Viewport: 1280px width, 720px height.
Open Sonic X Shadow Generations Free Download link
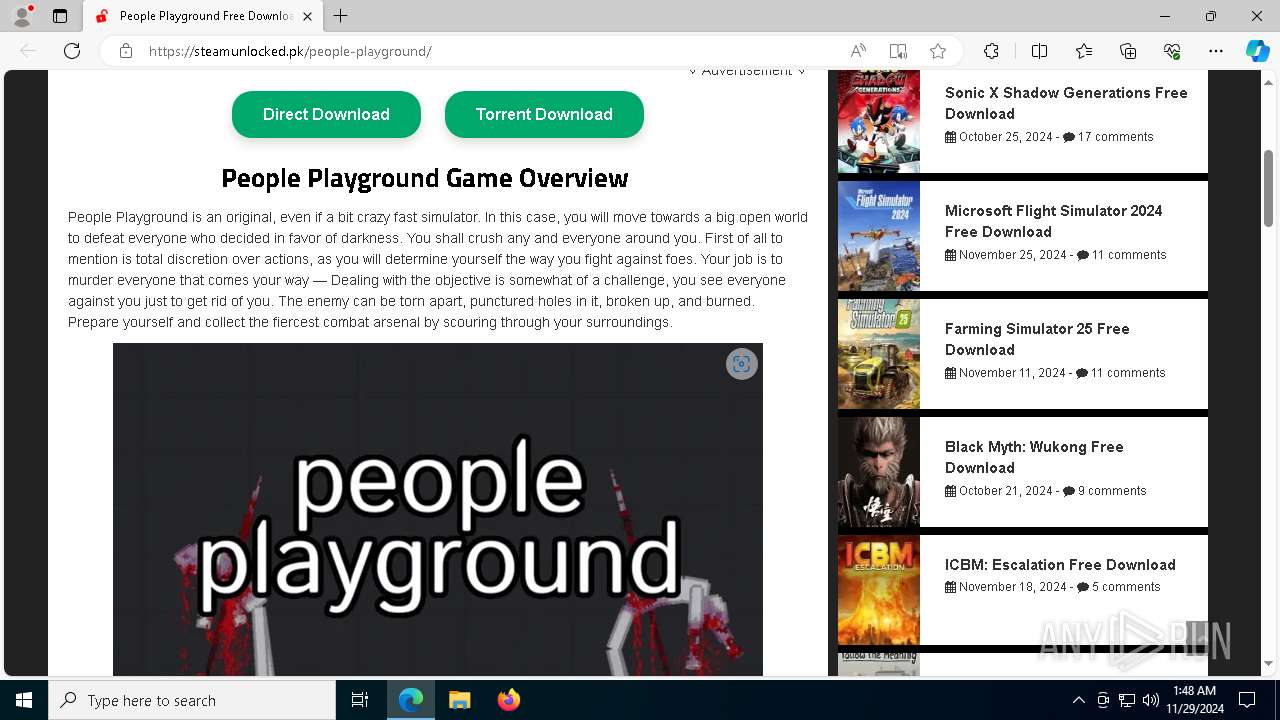(1066, 103)
